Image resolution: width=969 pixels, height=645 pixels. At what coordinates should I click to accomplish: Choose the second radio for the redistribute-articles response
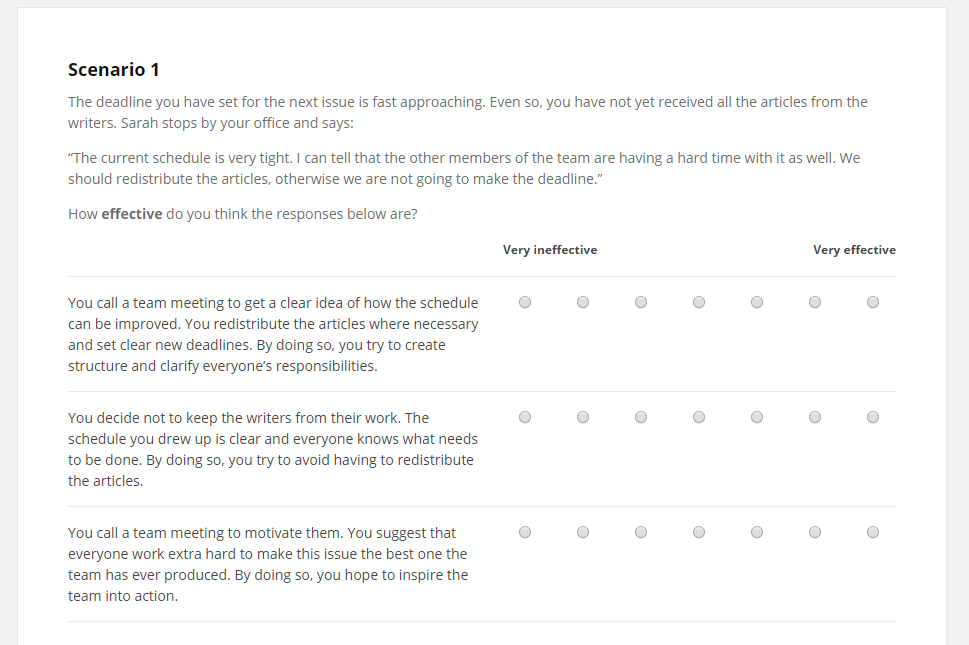pos(583,302)
